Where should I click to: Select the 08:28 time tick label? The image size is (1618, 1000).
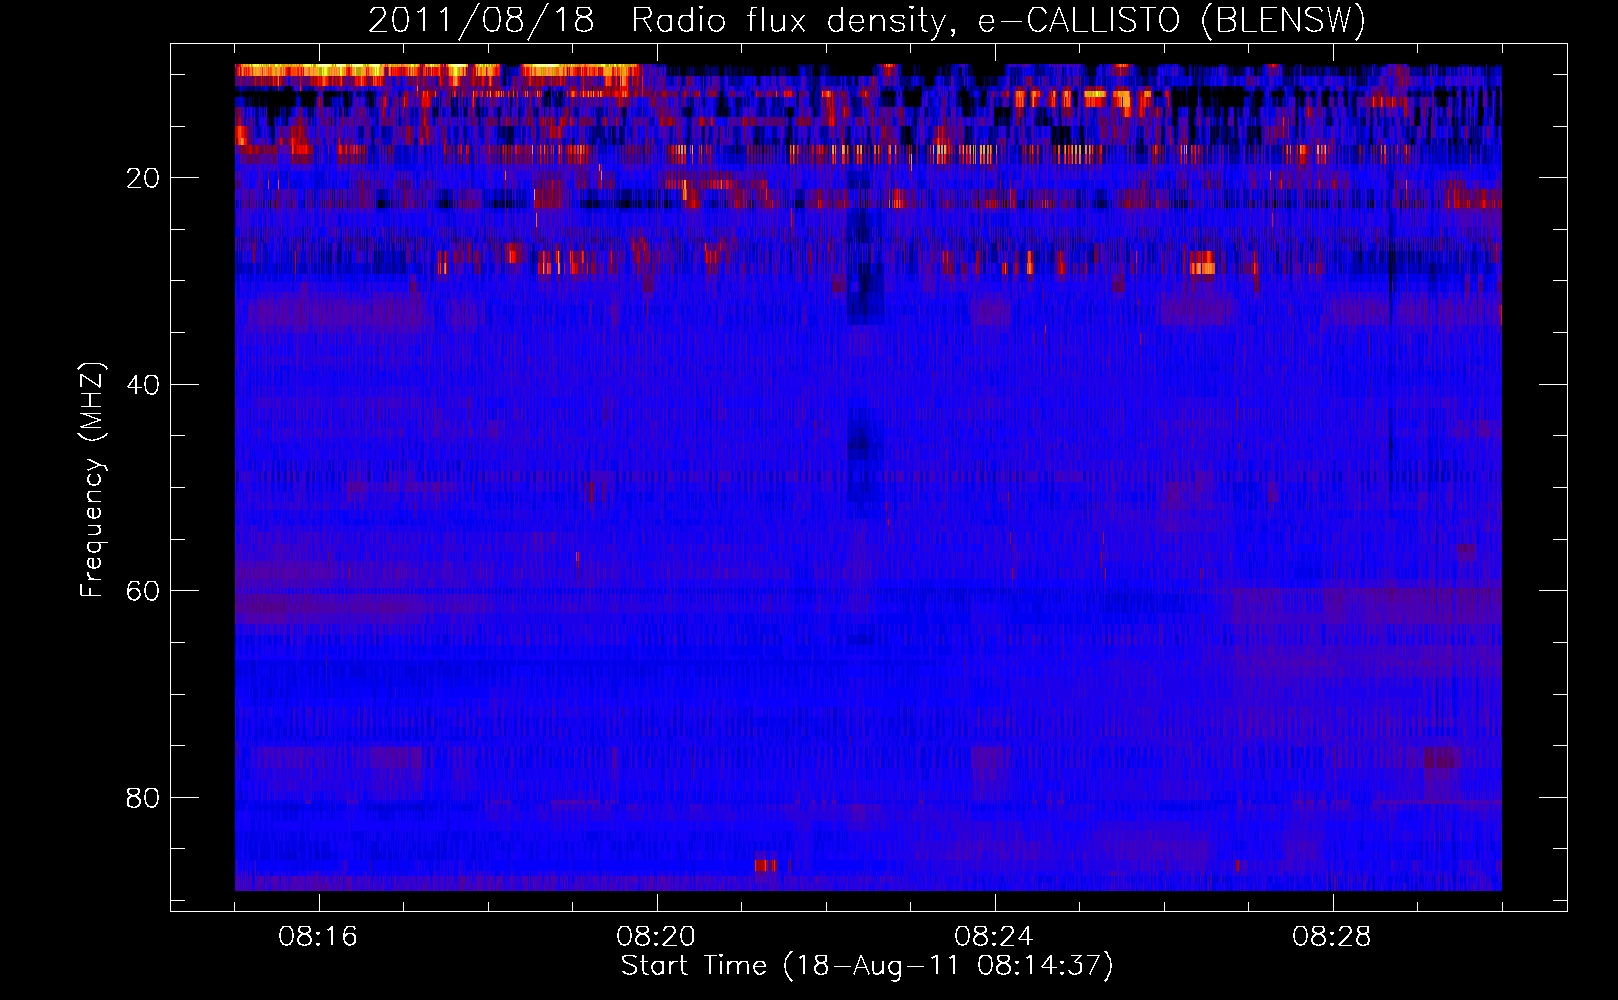click(1332, 937)
